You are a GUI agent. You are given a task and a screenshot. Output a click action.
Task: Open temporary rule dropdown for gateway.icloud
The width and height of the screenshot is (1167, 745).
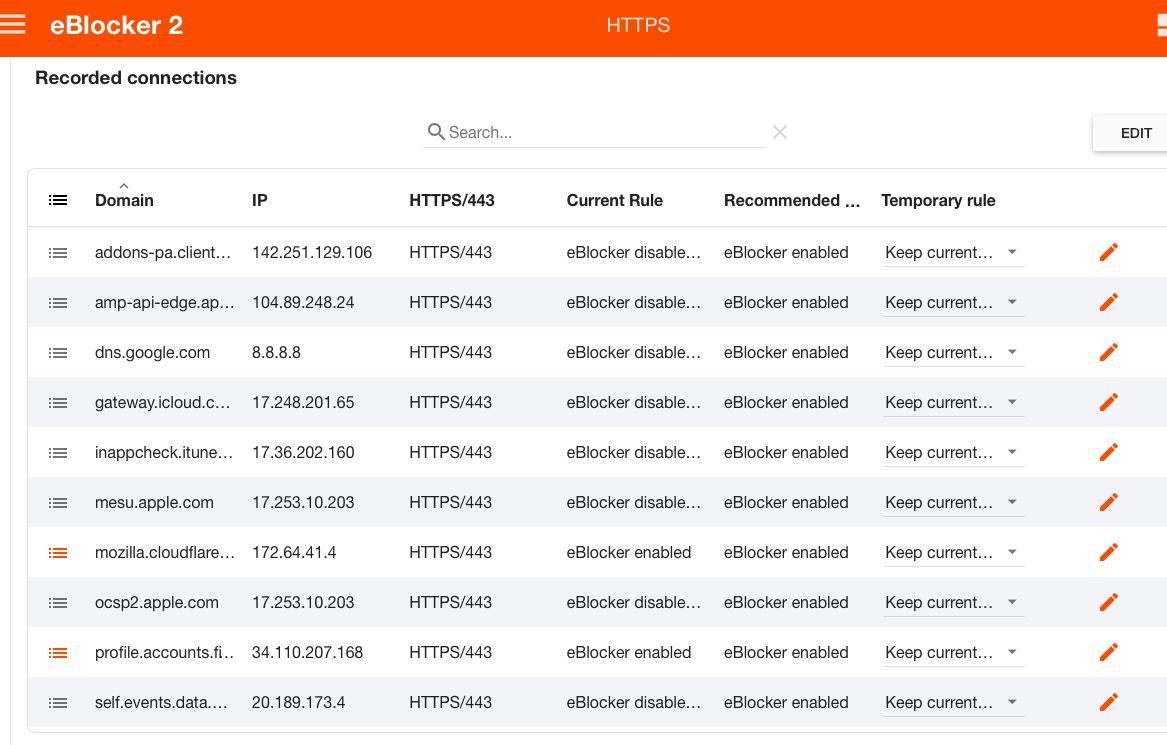[x=953, y=402]
